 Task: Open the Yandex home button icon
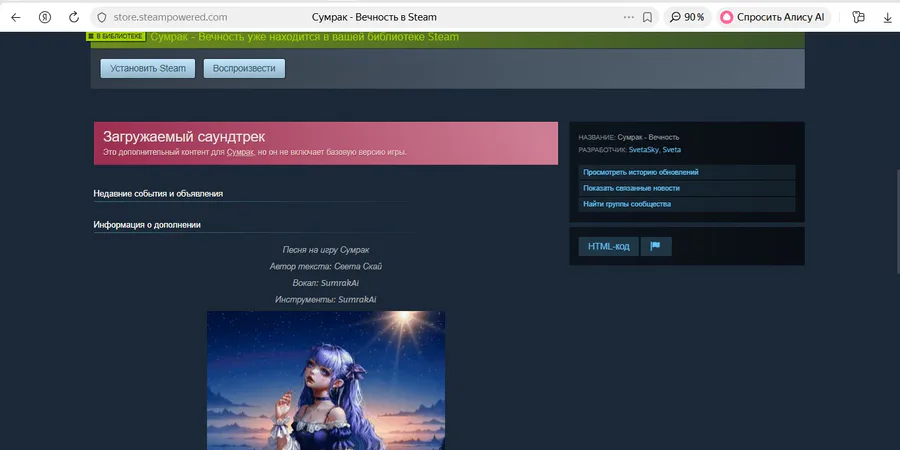45,17
